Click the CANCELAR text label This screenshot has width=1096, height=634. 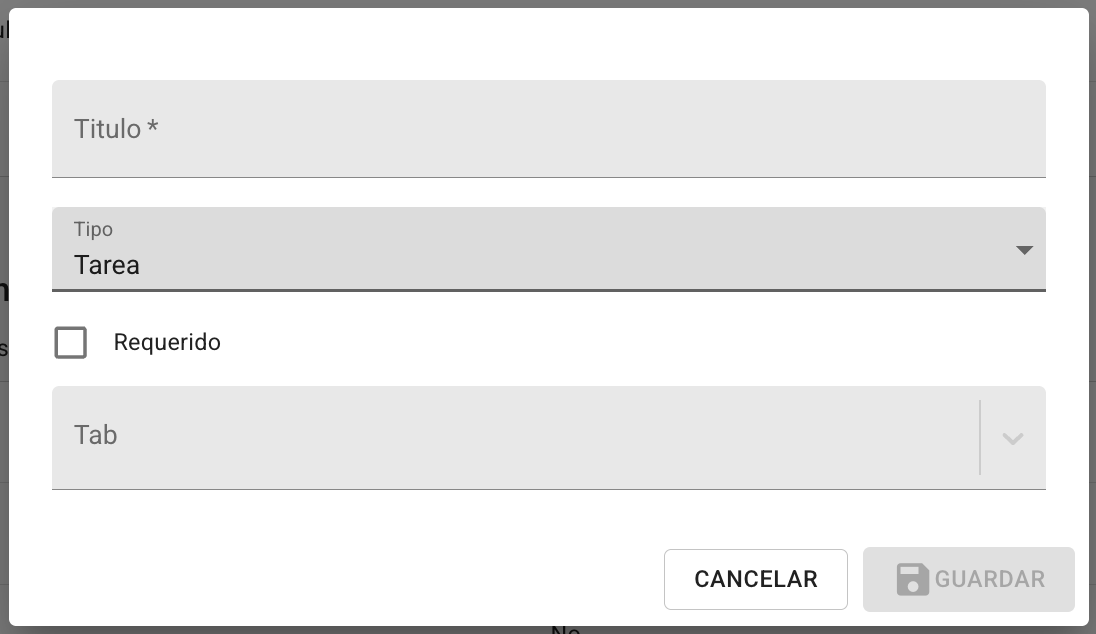[756, 579]
